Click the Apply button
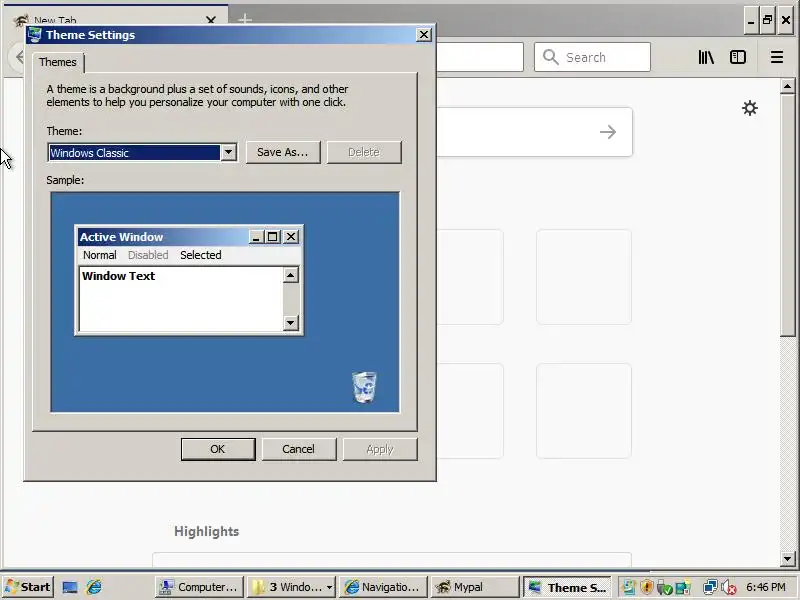This screenshot has width=800, height=600. 380,449
